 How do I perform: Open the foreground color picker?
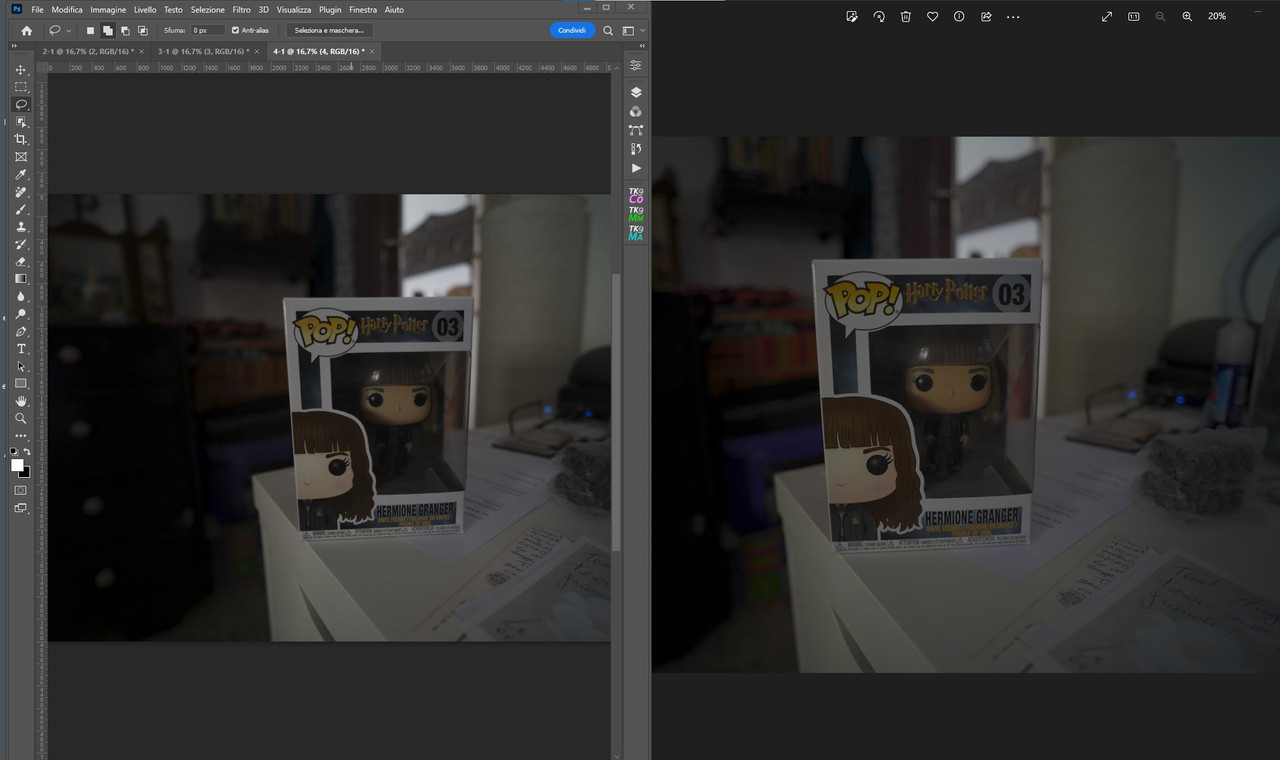click(x=17, y=465)
